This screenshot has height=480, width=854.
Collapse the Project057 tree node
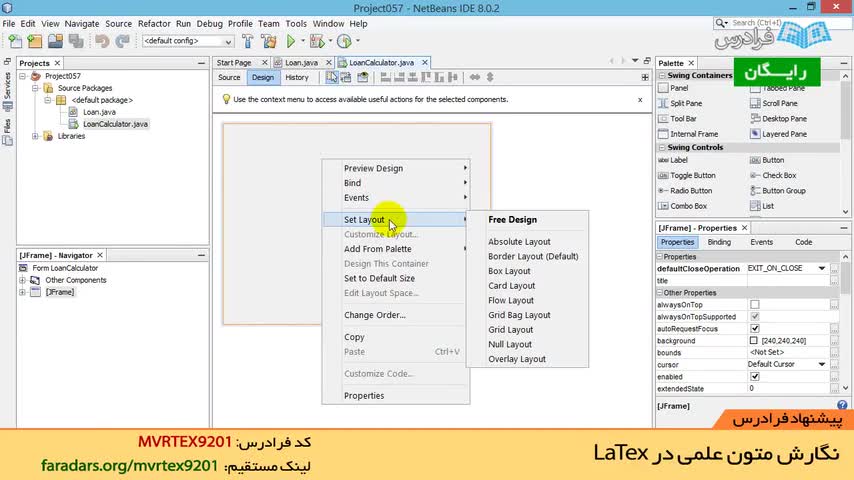(23, 76)
